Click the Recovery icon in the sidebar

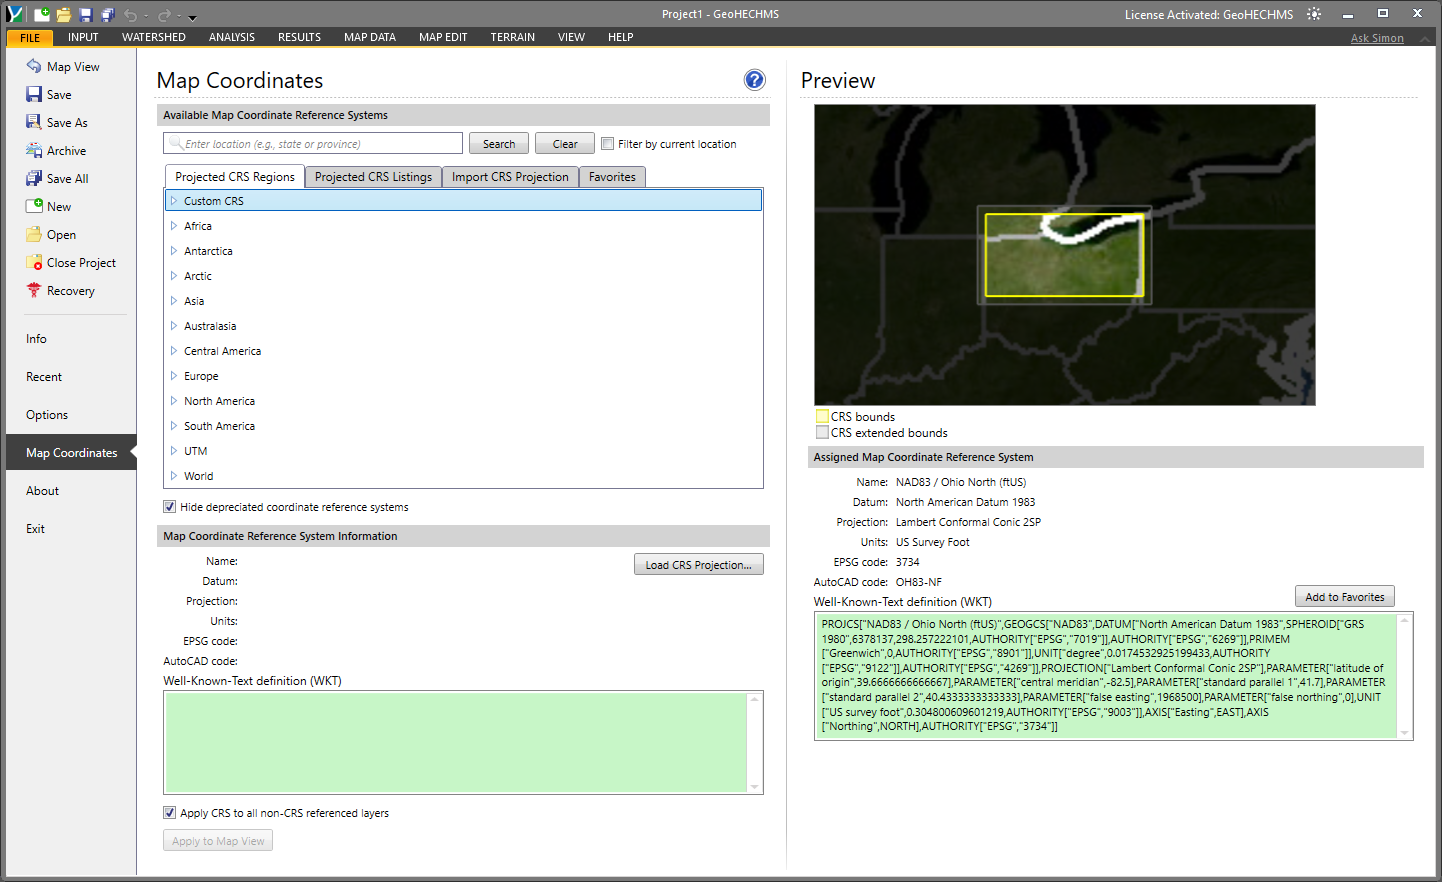34,291
